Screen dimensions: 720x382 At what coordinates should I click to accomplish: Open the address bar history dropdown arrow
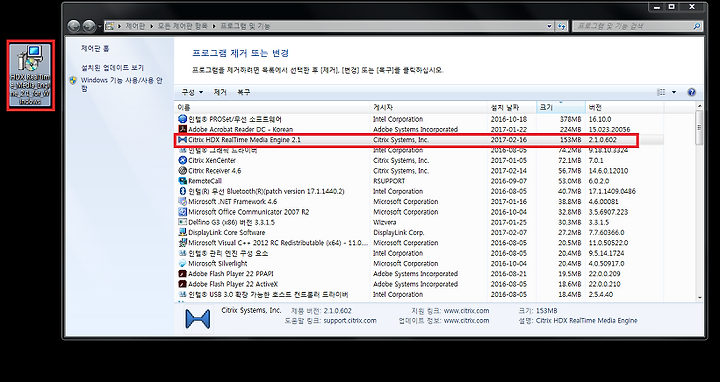(x=550, y=26)
